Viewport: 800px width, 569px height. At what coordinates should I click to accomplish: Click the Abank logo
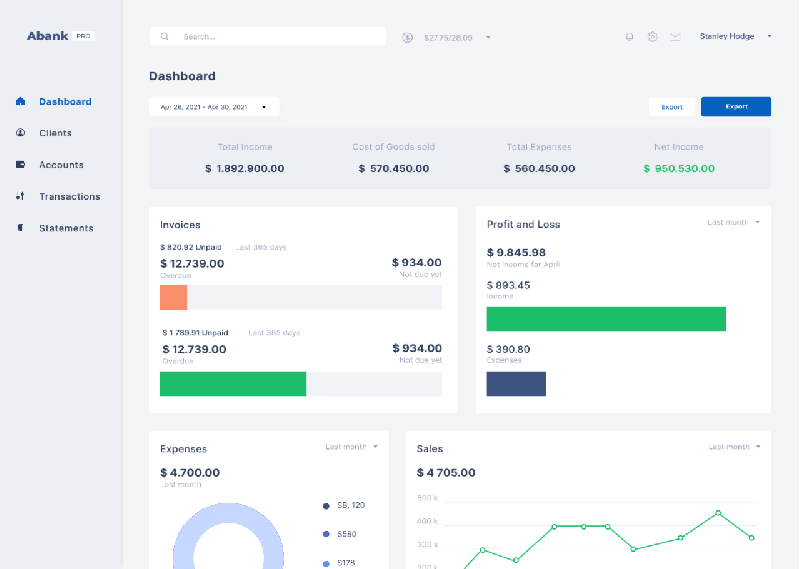(47, 36)
